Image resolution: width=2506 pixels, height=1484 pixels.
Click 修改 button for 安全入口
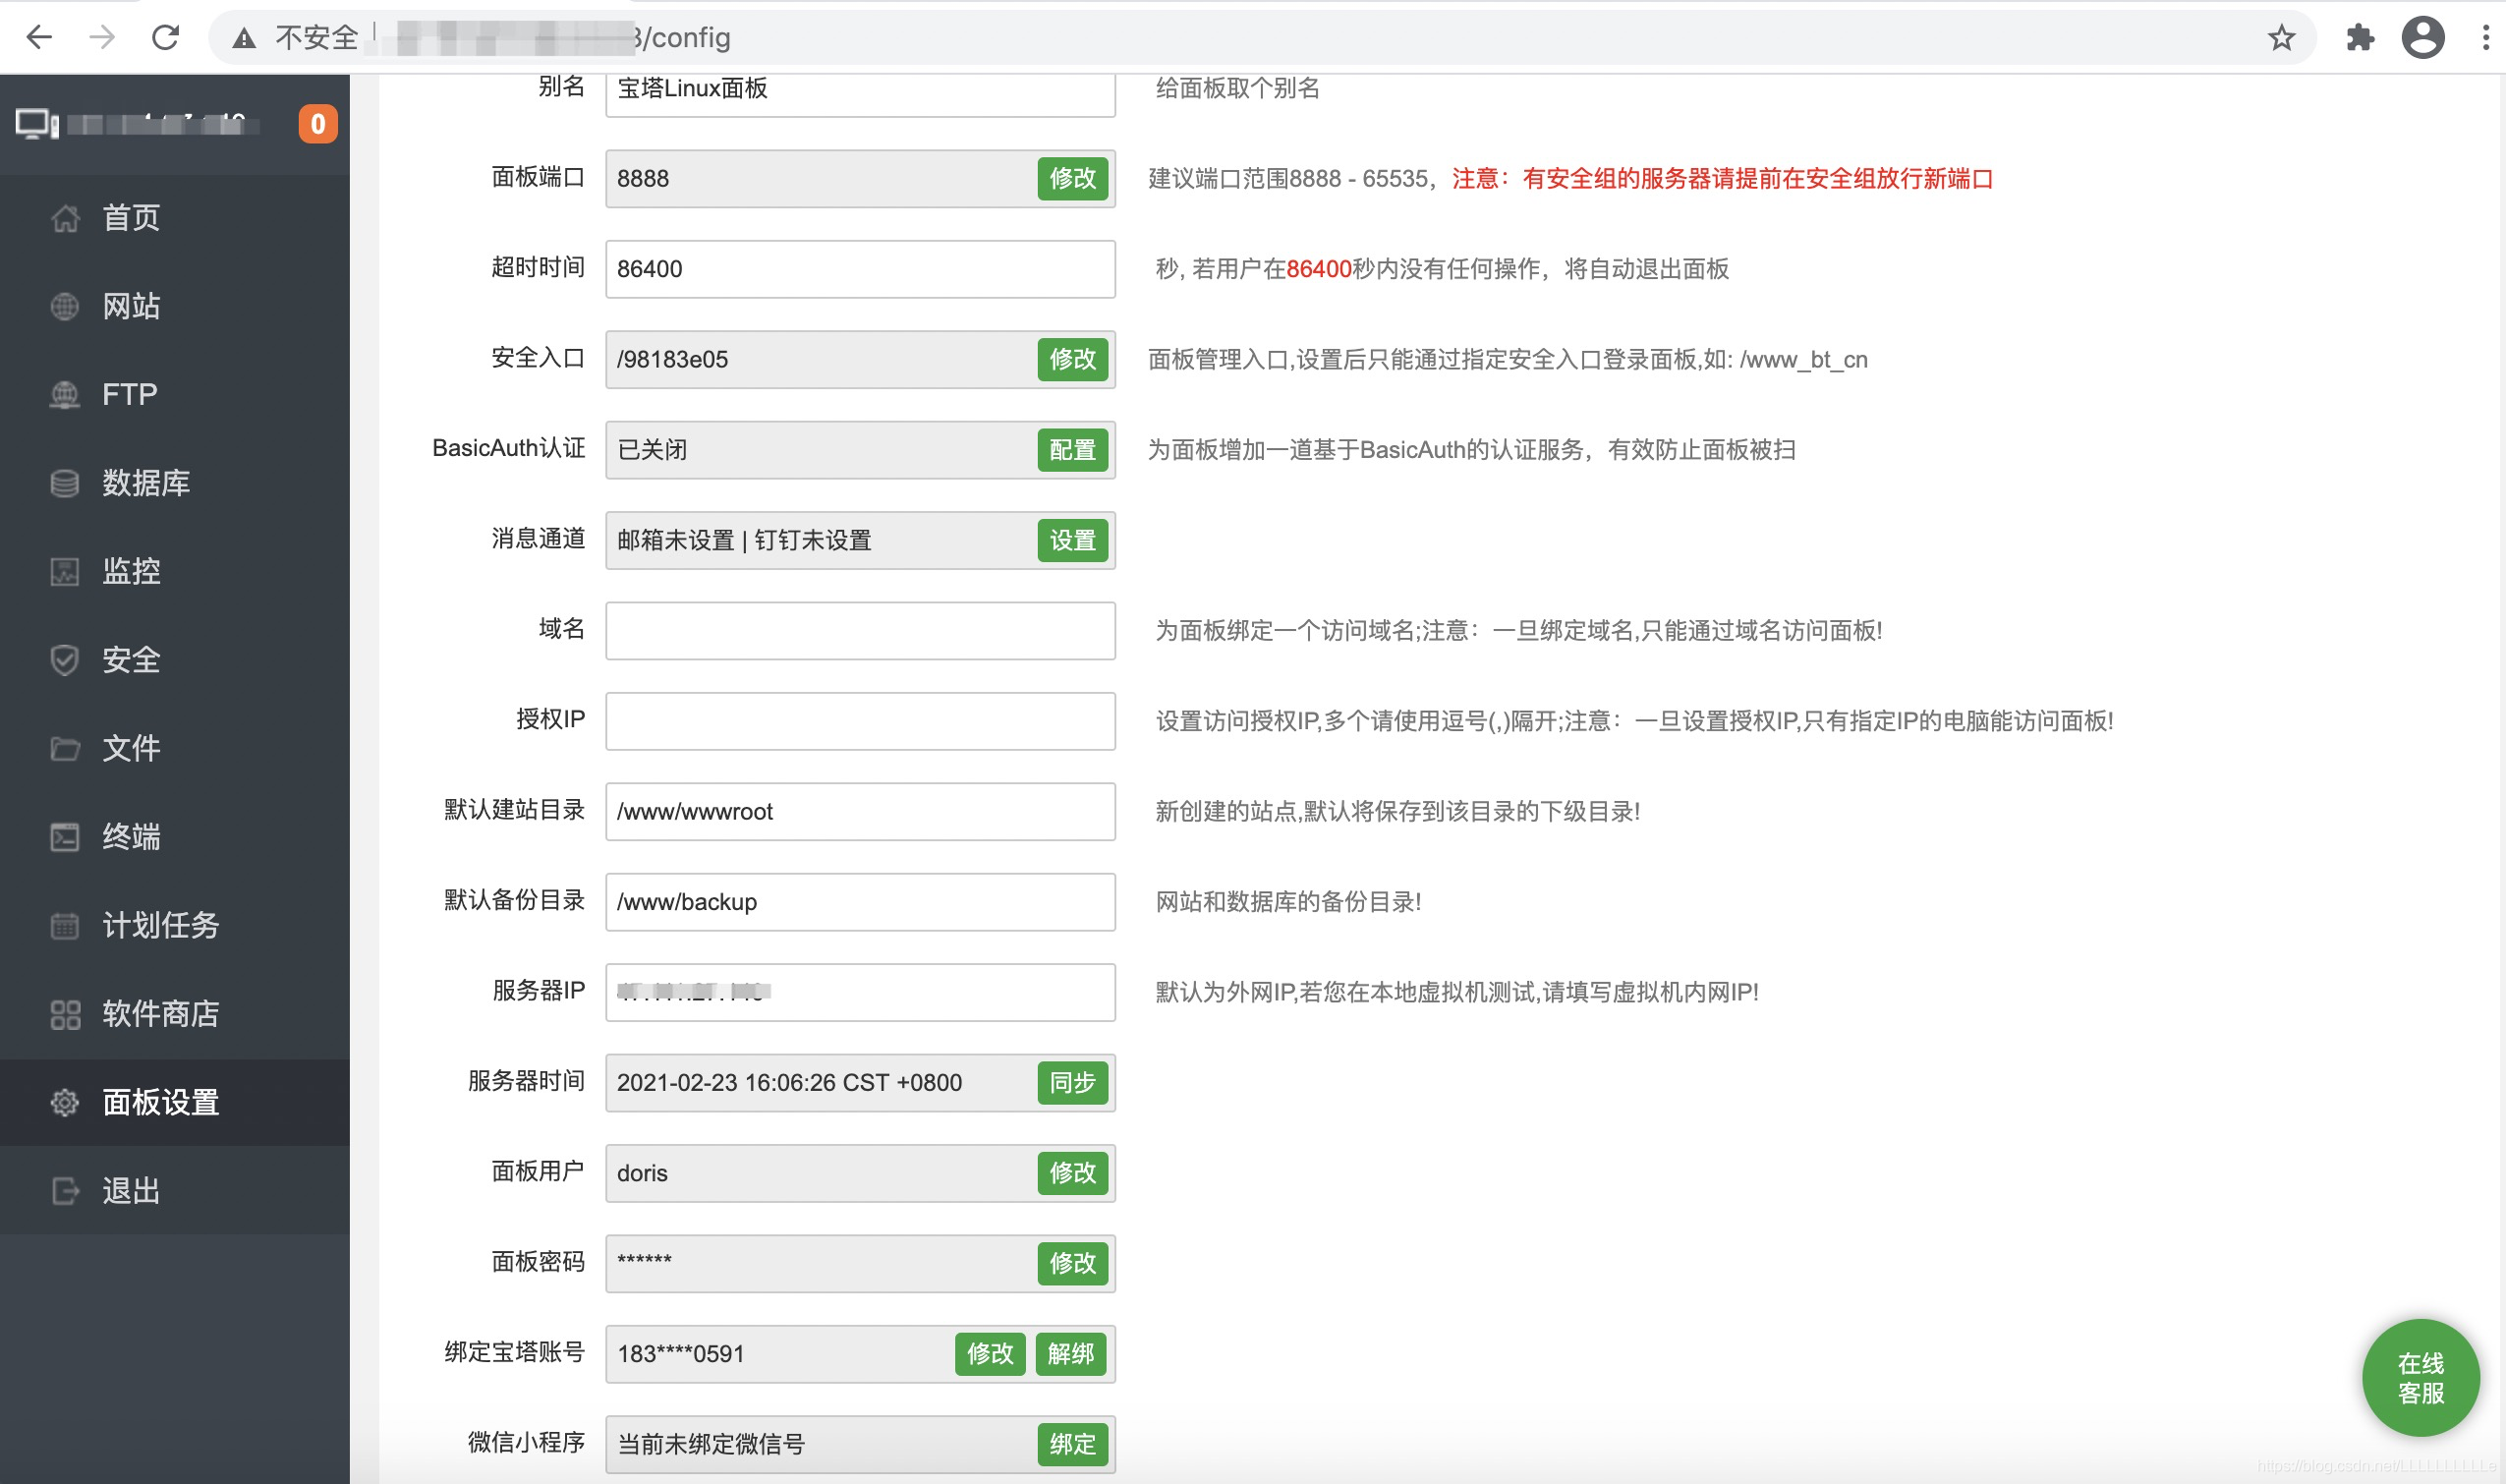[1072, 359]
